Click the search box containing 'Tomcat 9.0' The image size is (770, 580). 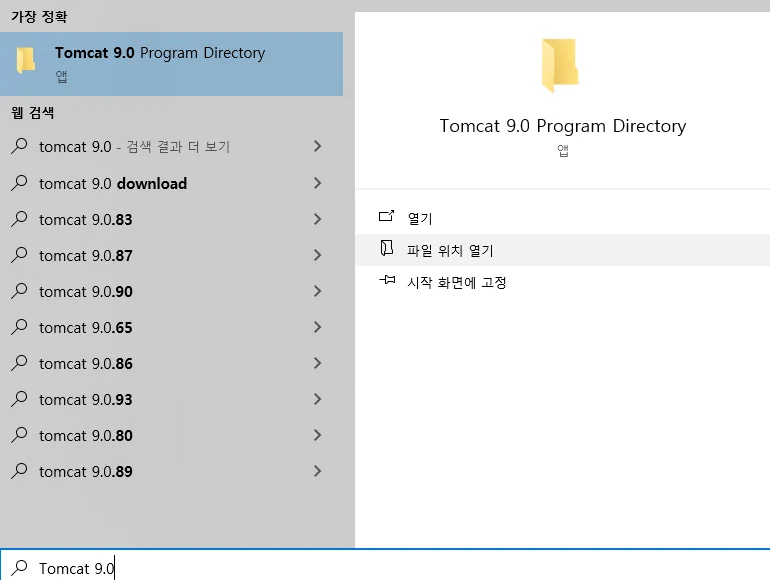coord(385,565)
